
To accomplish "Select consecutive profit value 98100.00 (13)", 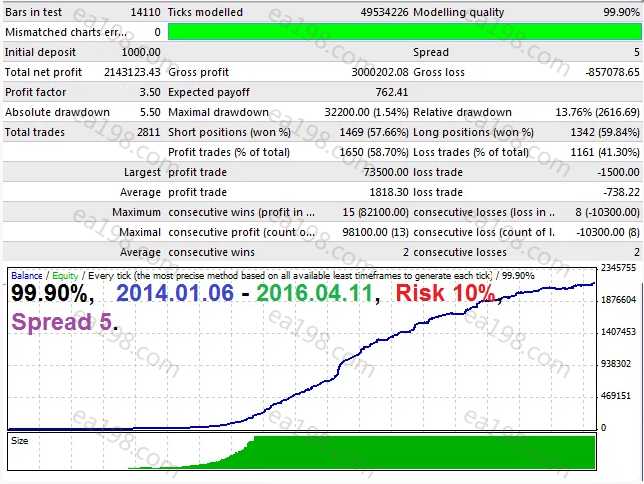I will click(x=375, y=233).
